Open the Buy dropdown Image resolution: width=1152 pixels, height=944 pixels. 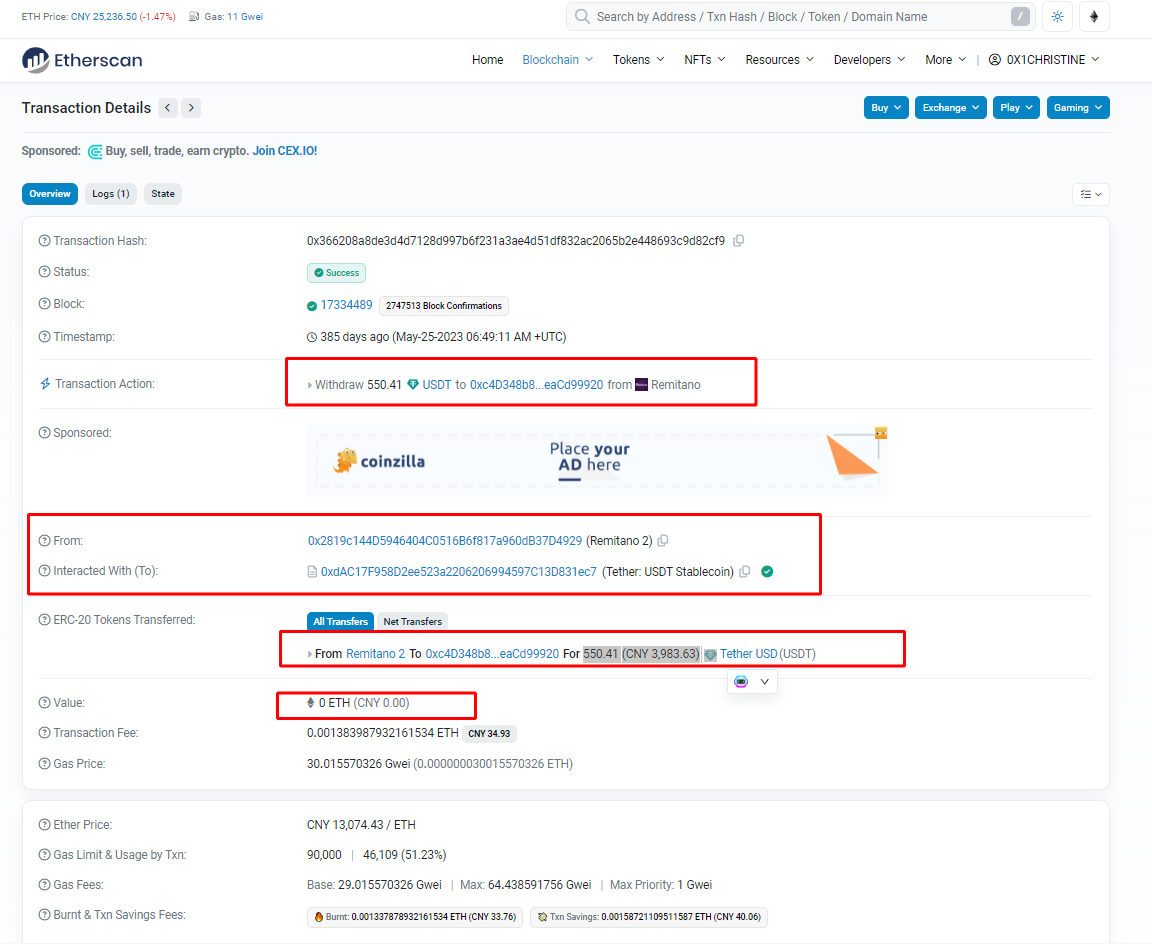[x=886, y=108]
